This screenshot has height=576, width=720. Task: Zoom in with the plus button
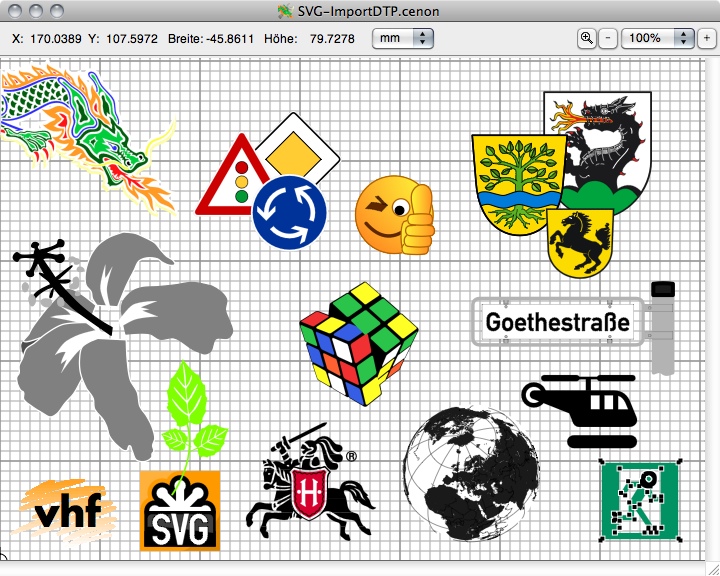(707, 38)
